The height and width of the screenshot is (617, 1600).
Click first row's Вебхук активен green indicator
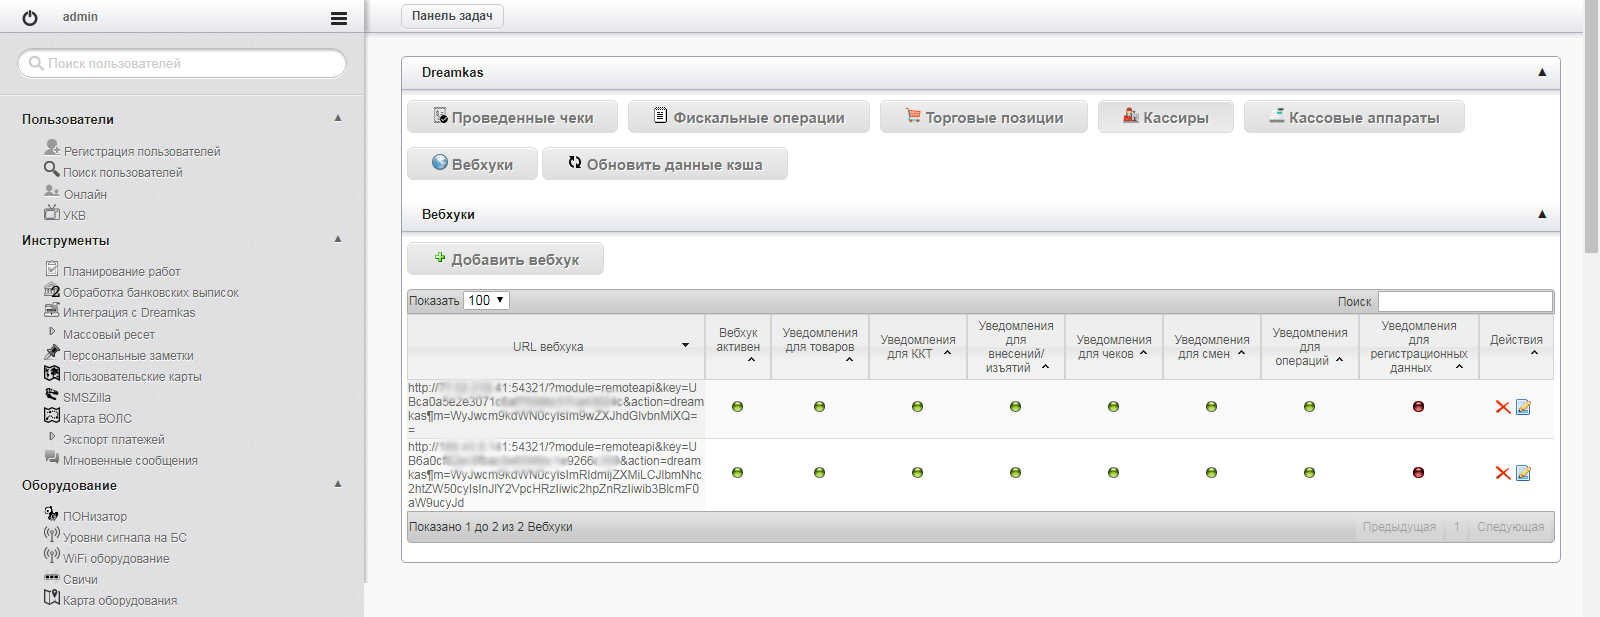coord(738,407)
